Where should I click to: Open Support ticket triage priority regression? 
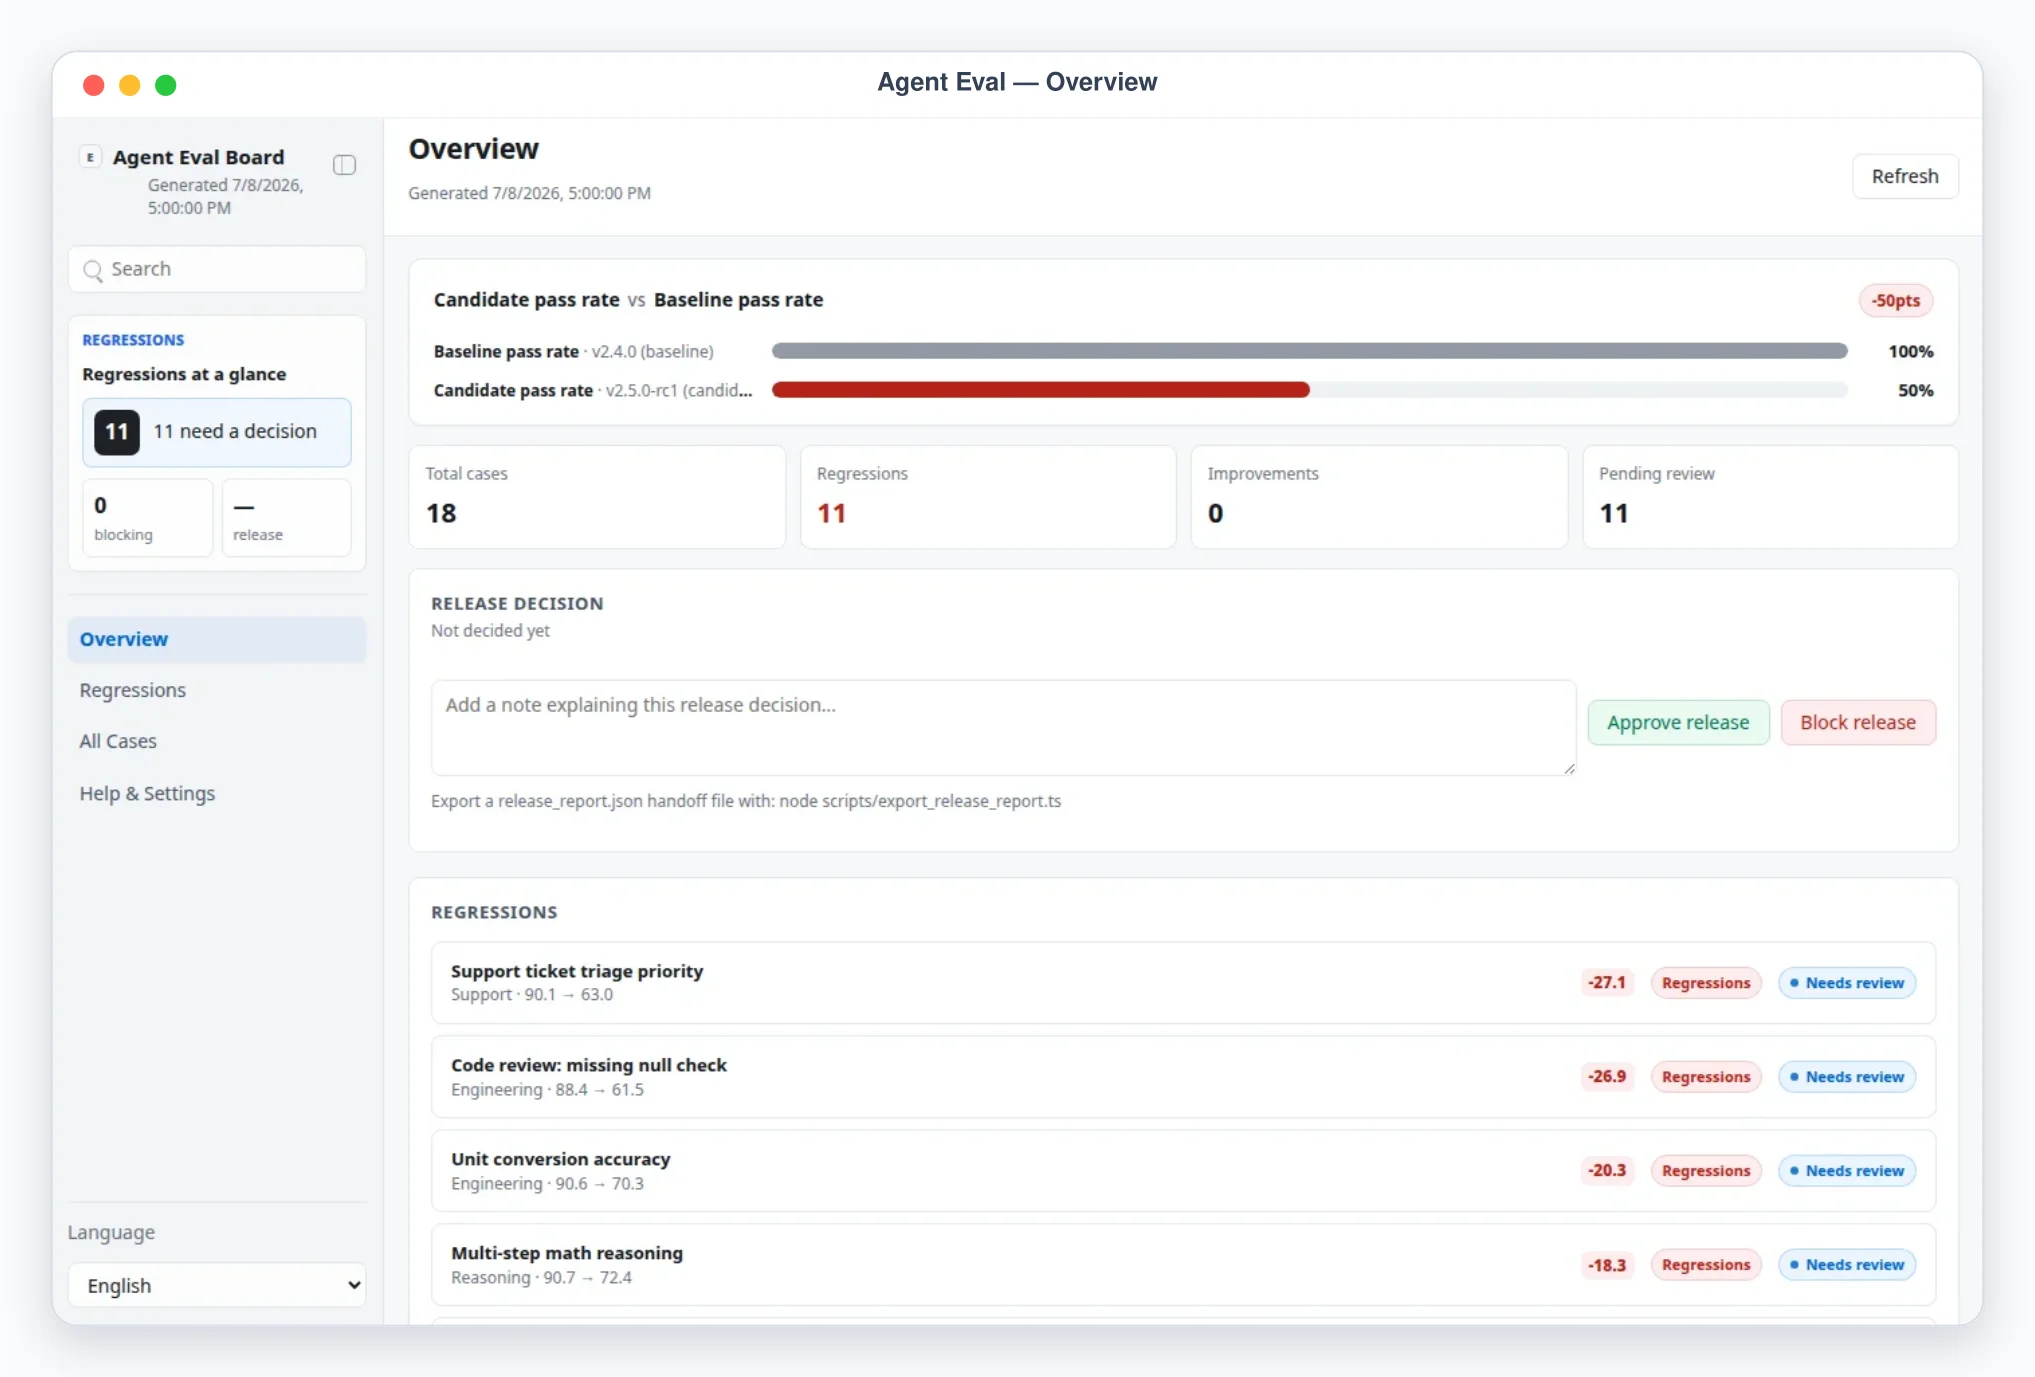(x=1183, y=983)
